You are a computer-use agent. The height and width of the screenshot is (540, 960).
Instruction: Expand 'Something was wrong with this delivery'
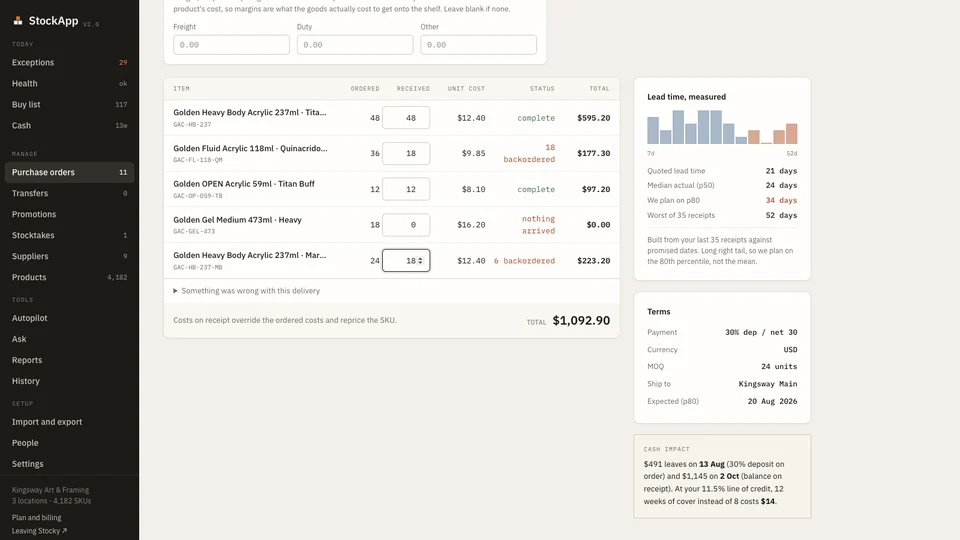pos(247,291)
